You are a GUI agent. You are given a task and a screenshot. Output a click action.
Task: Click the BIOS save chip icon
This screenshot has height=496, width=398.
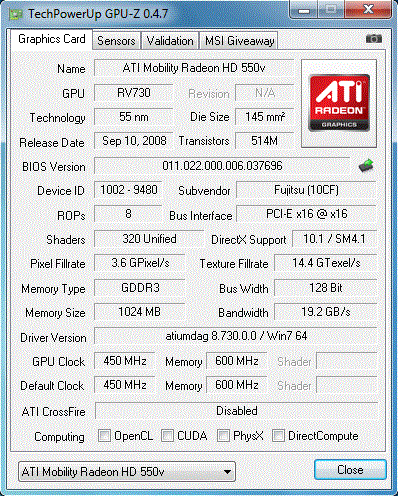[x=366, y=166]
